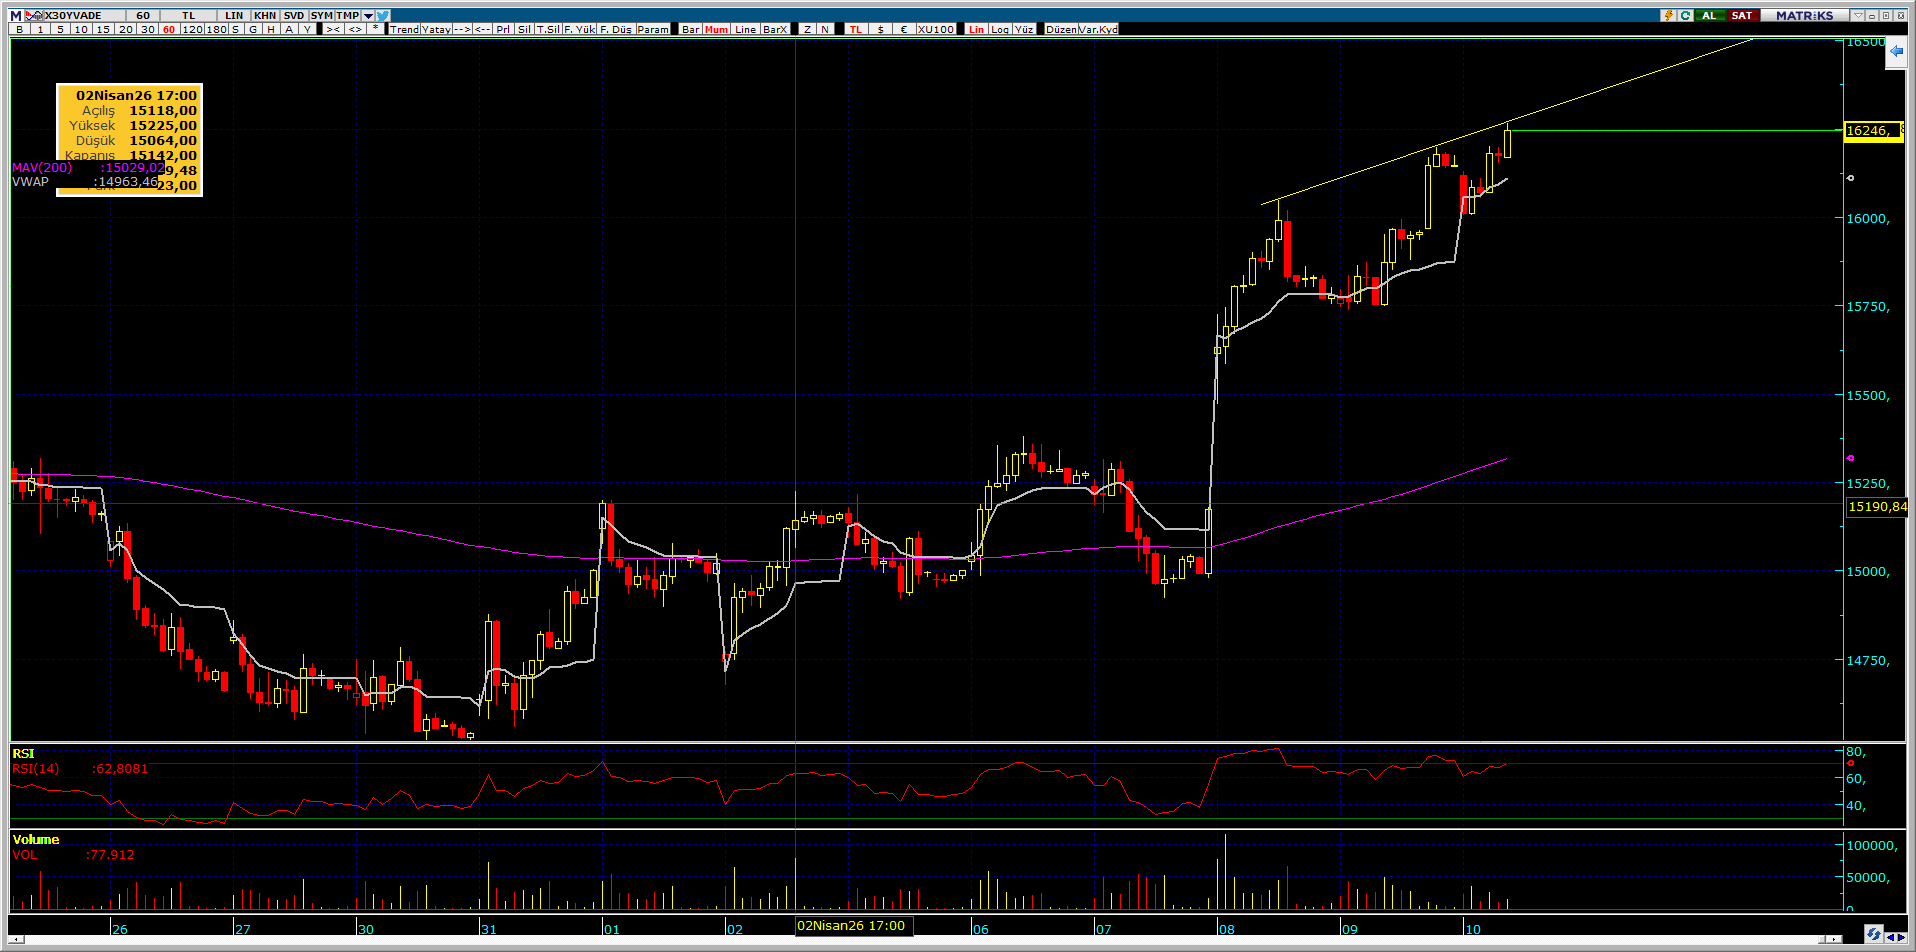Click the green refresh icon
This screenshot has height=952, width=1916.
pos(1685,16)
